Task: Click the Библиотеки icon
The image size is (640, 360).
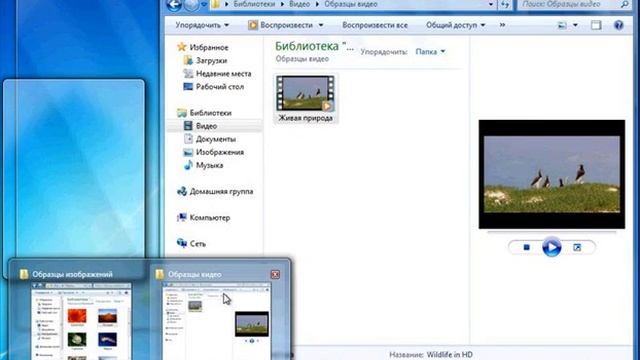Action: (x=182, y=113)
